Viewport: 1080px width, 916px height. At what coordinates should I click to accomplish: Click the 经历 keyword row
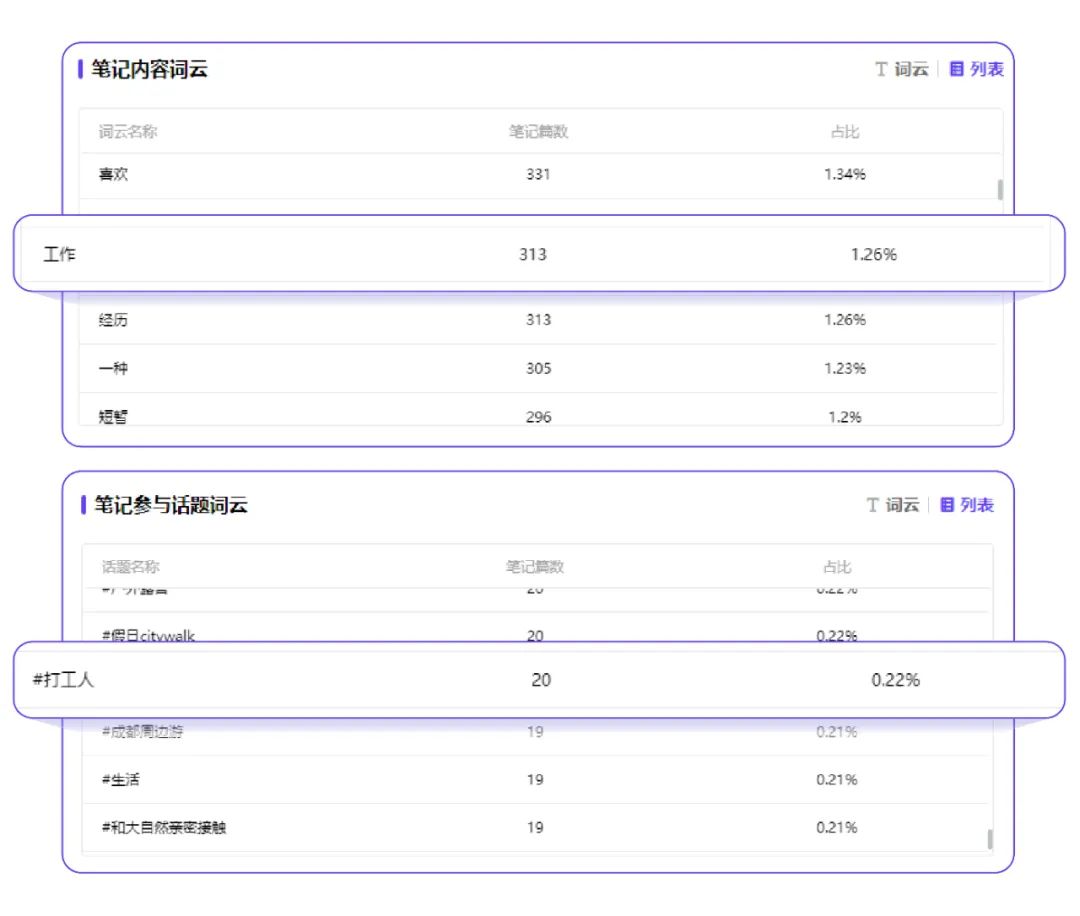pyautogui.click(x=539, y=320)
